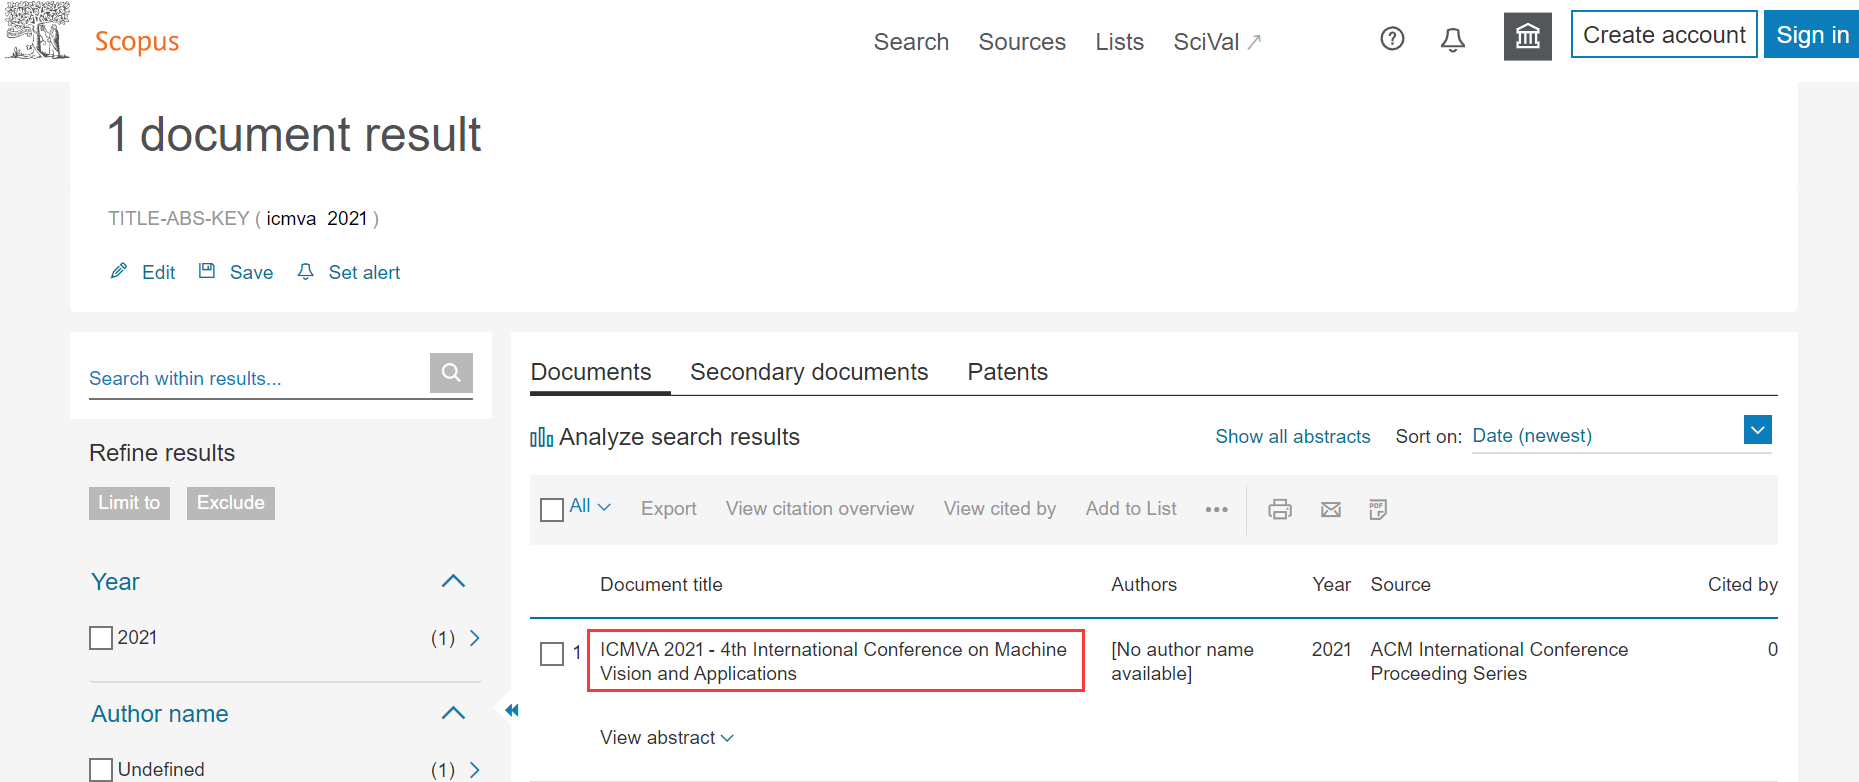The height and width of the screenshot is (782, 1859).
Task: Collapse the refine panel double-arrow icon
Action: (512, 711)
